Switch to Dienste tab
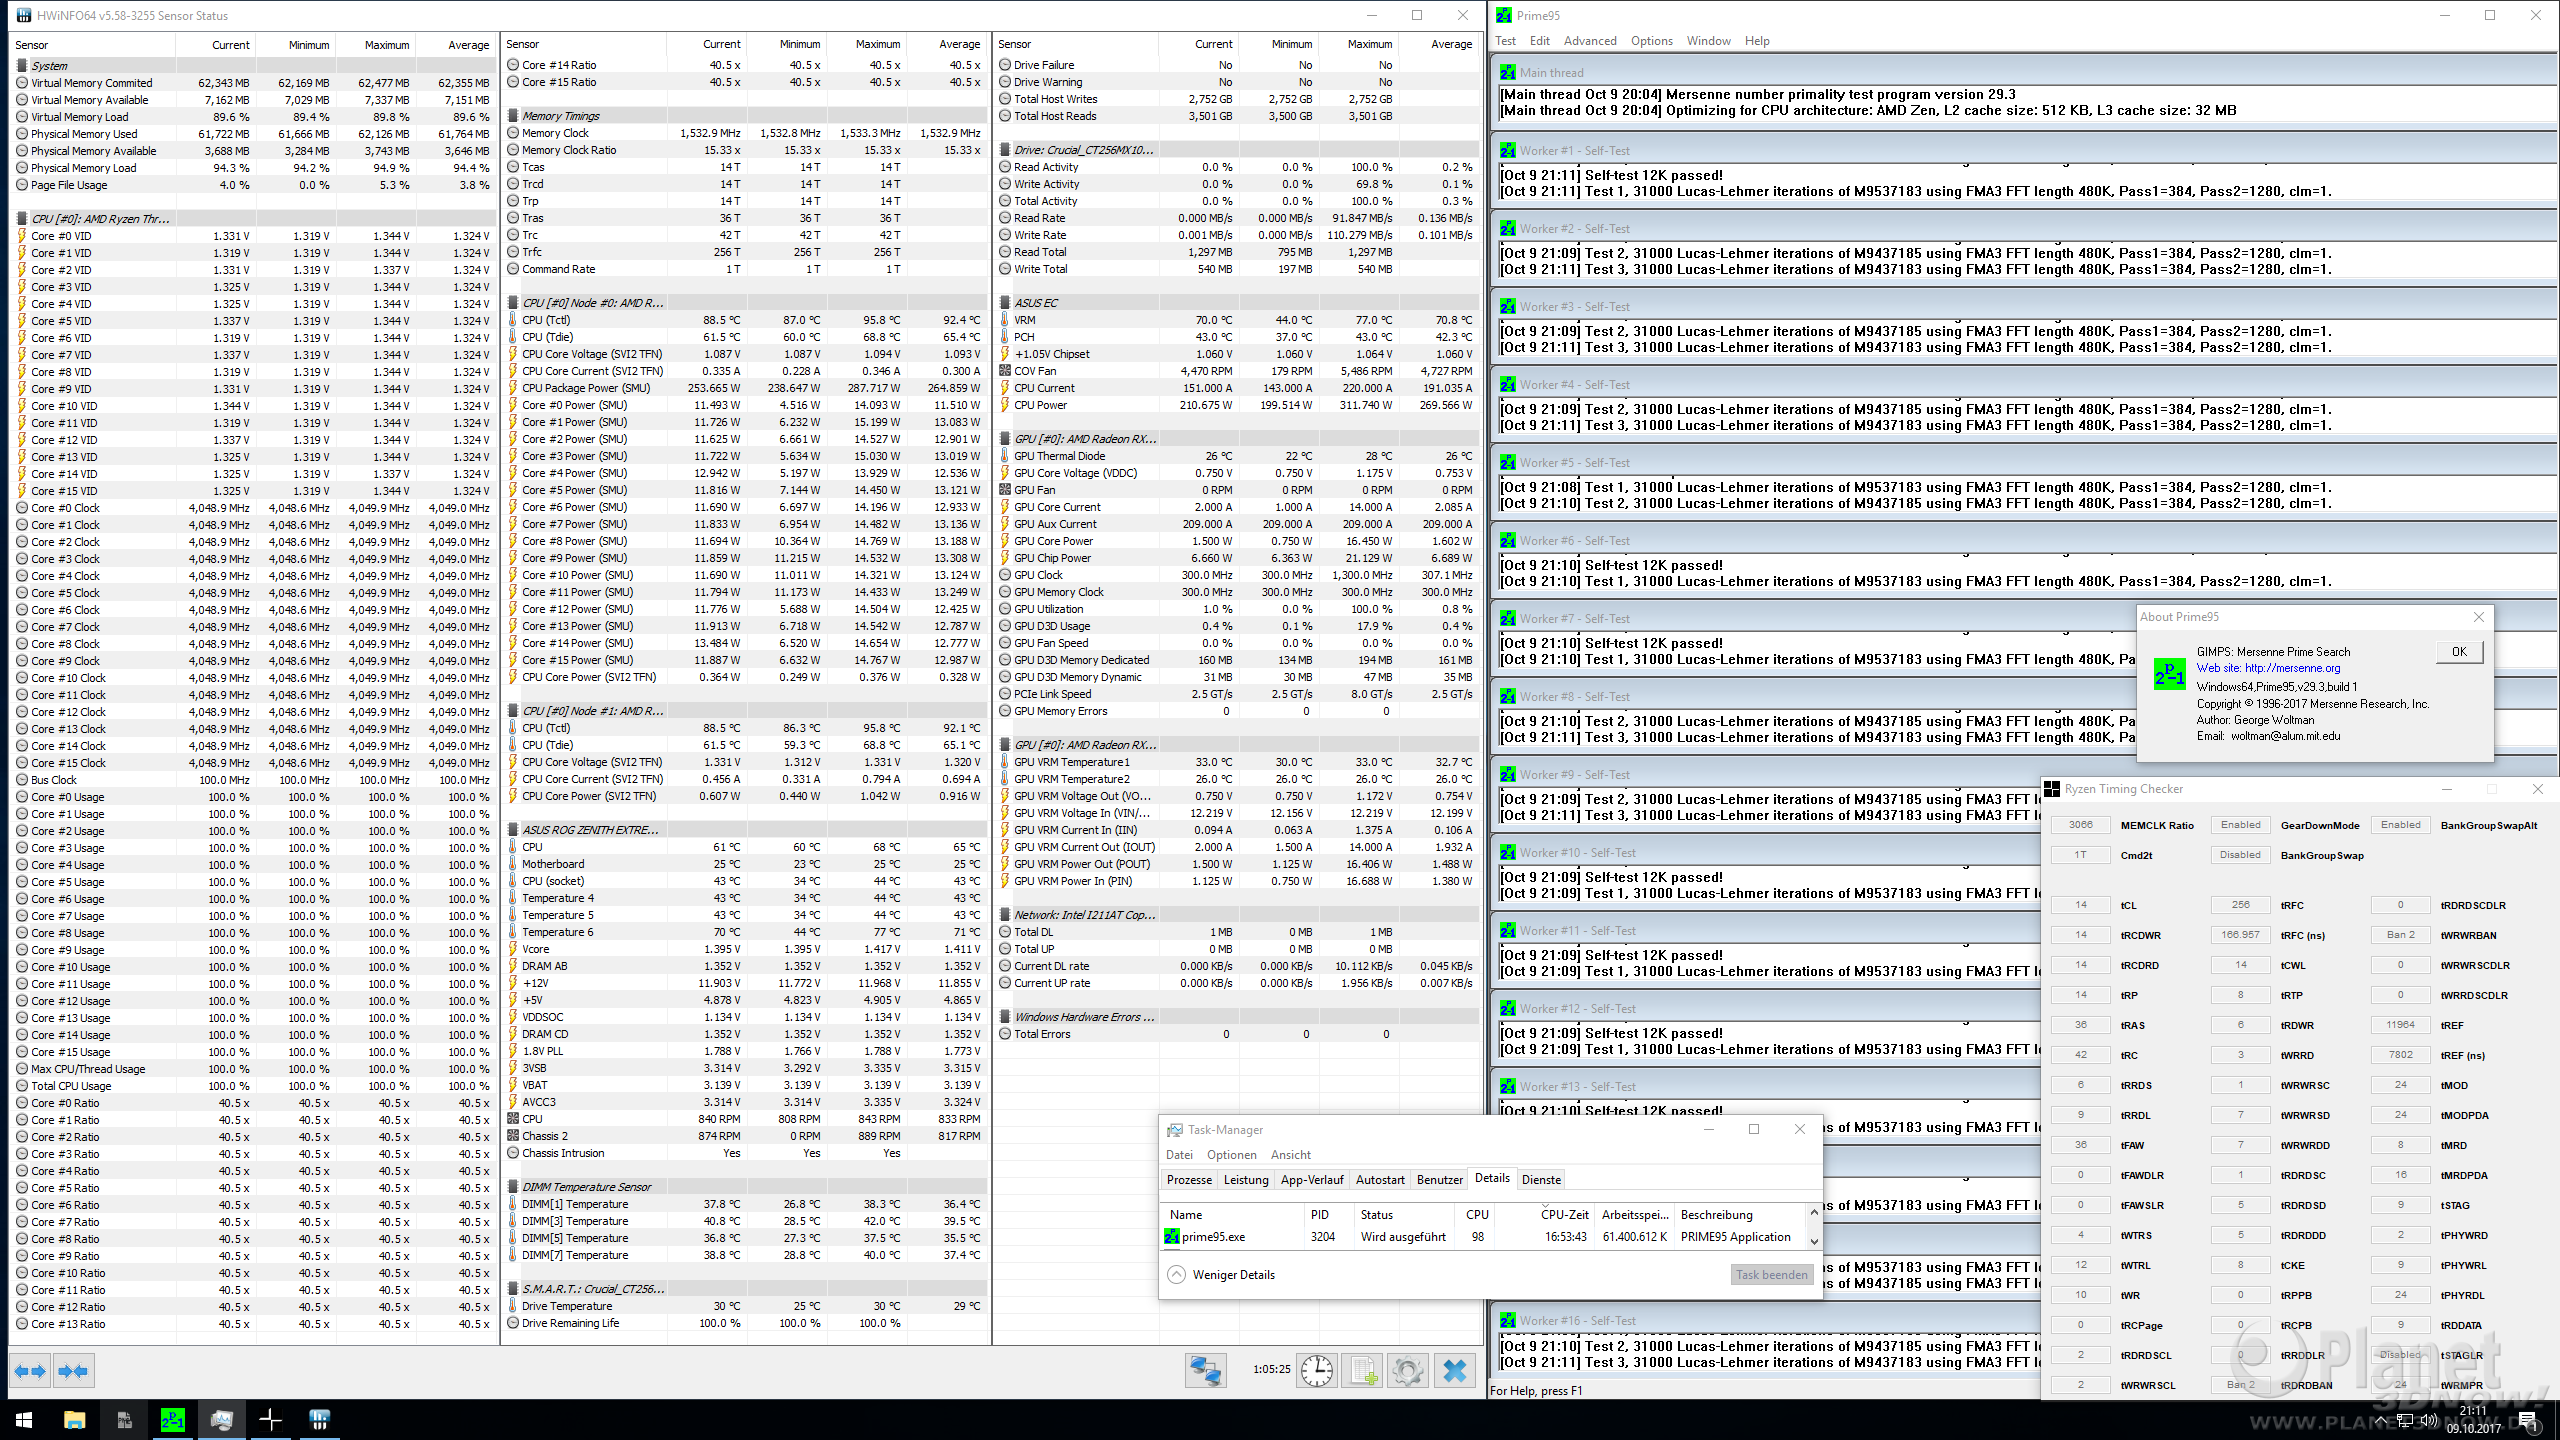 tap(1541, 1179)
